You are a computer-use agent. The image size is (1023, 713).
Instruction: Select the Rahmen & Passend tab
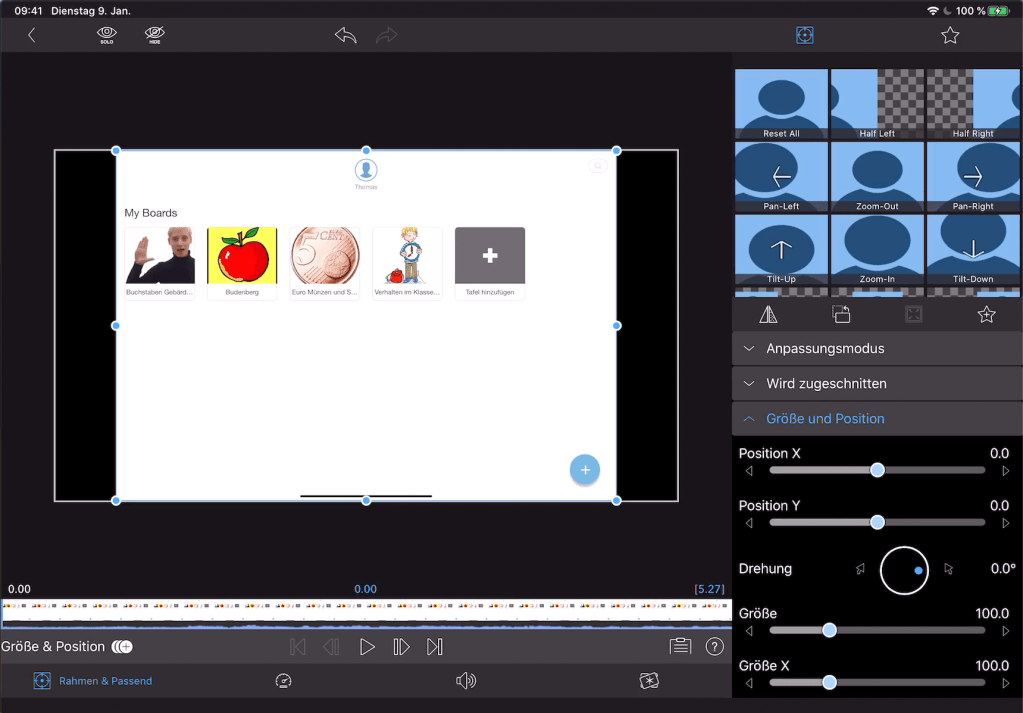[x=93, y=681]
